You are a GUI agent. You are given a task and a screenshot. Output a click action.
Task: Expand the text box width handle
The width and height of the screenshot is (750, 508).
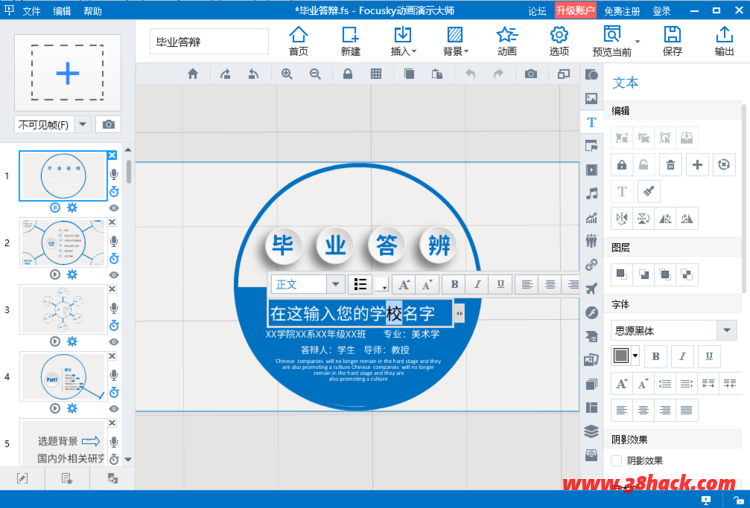(x=459, y=314)
